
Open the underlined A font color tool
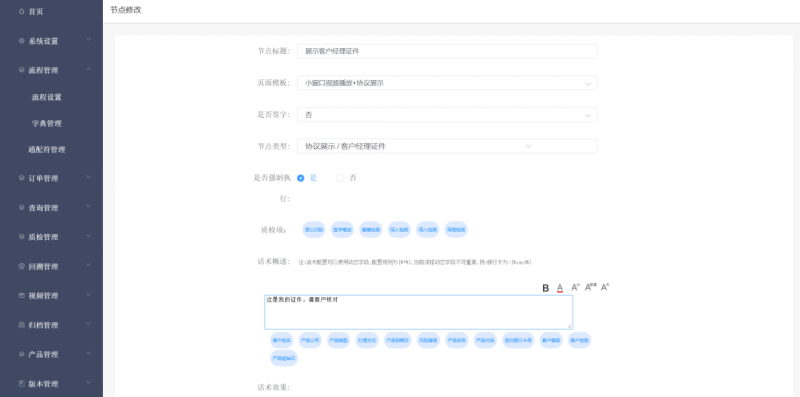560,288
